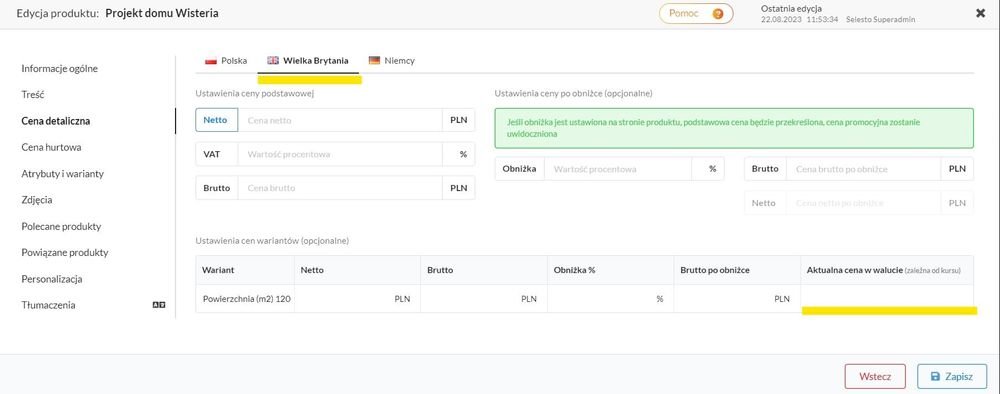Click the green discount information notice
The height and width of the screenshot is (394, 1000).
coord(734,128)
